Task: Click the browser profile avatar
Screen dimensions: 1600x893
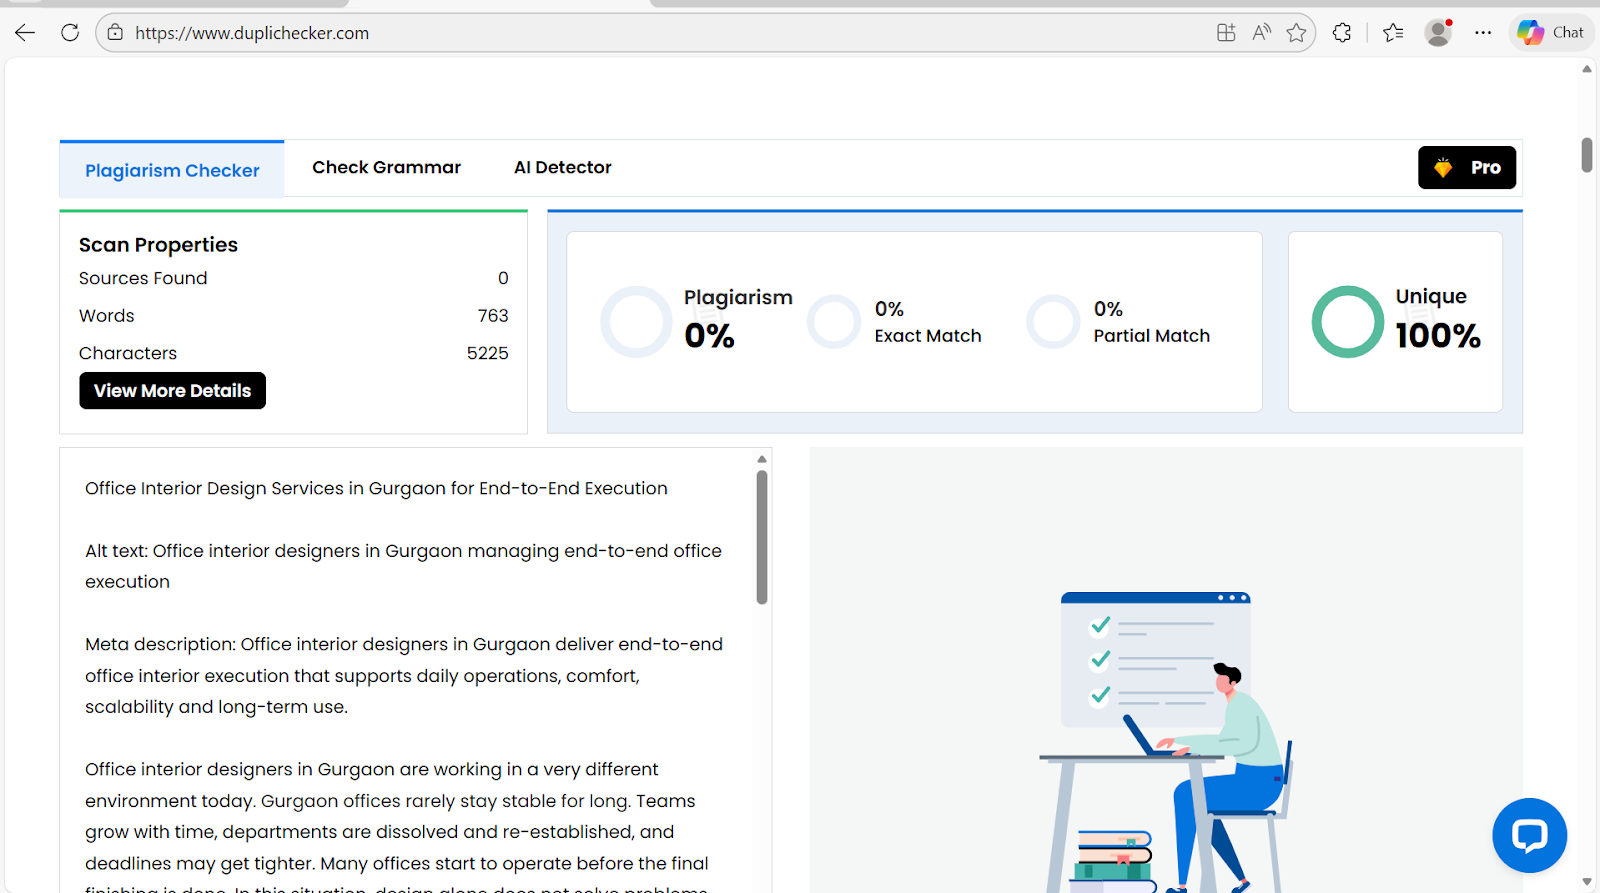Action: 1438,33
